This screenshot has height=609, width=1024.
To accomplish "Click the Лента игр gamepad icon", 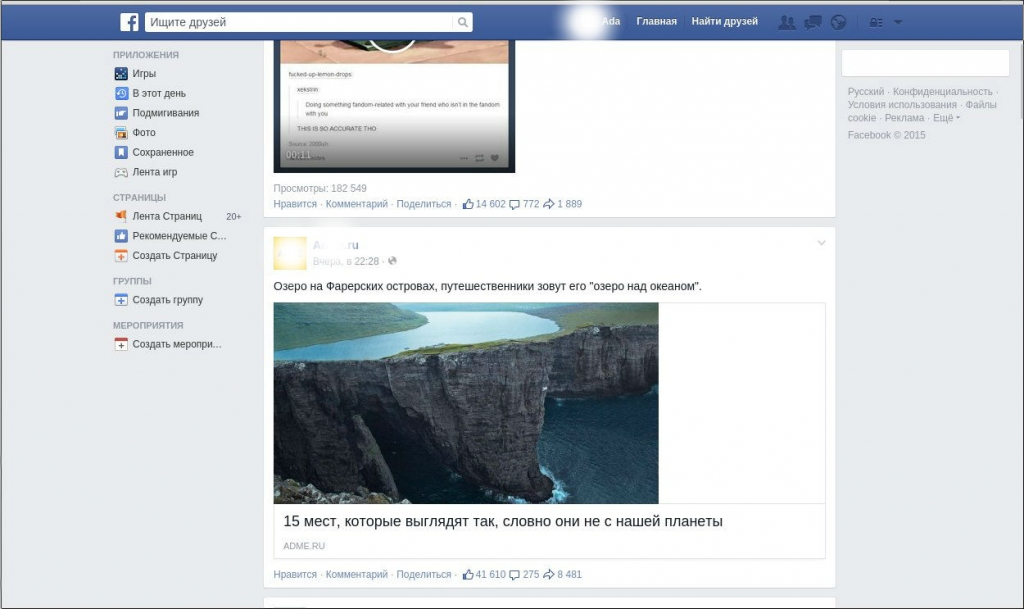I will [x=121, y=172].
